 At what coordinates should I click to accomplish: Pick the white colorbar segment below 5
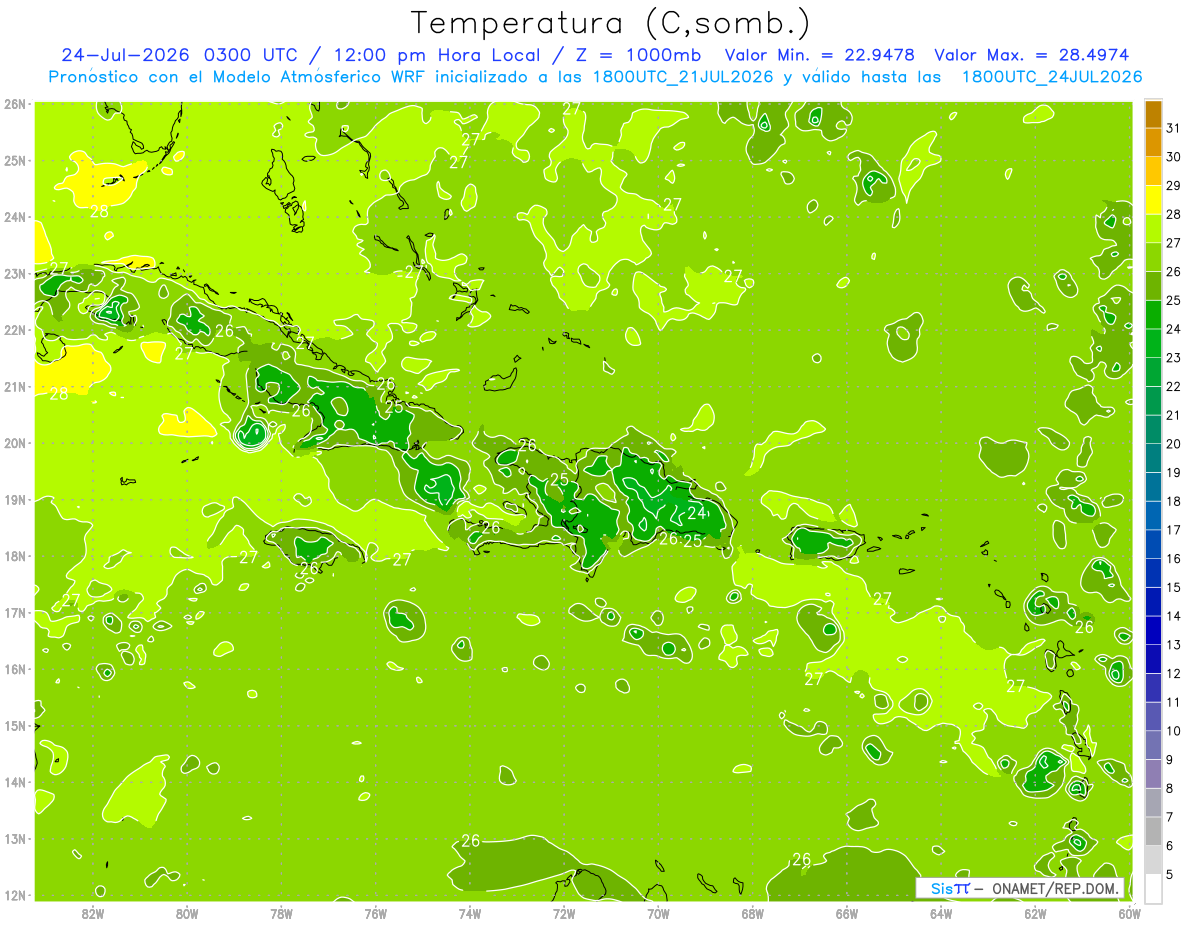(x=1153, y=888)
